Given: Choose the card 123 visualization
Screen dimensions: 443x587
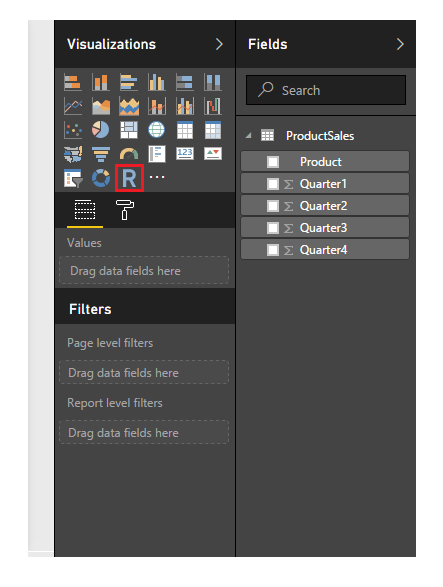Looking at the screenshot, I should point(185,153).
